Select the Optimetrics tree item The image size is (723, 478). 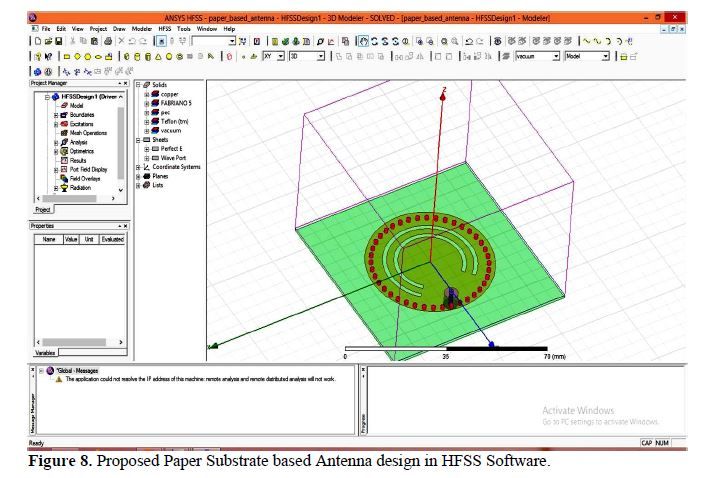point(82,152)
